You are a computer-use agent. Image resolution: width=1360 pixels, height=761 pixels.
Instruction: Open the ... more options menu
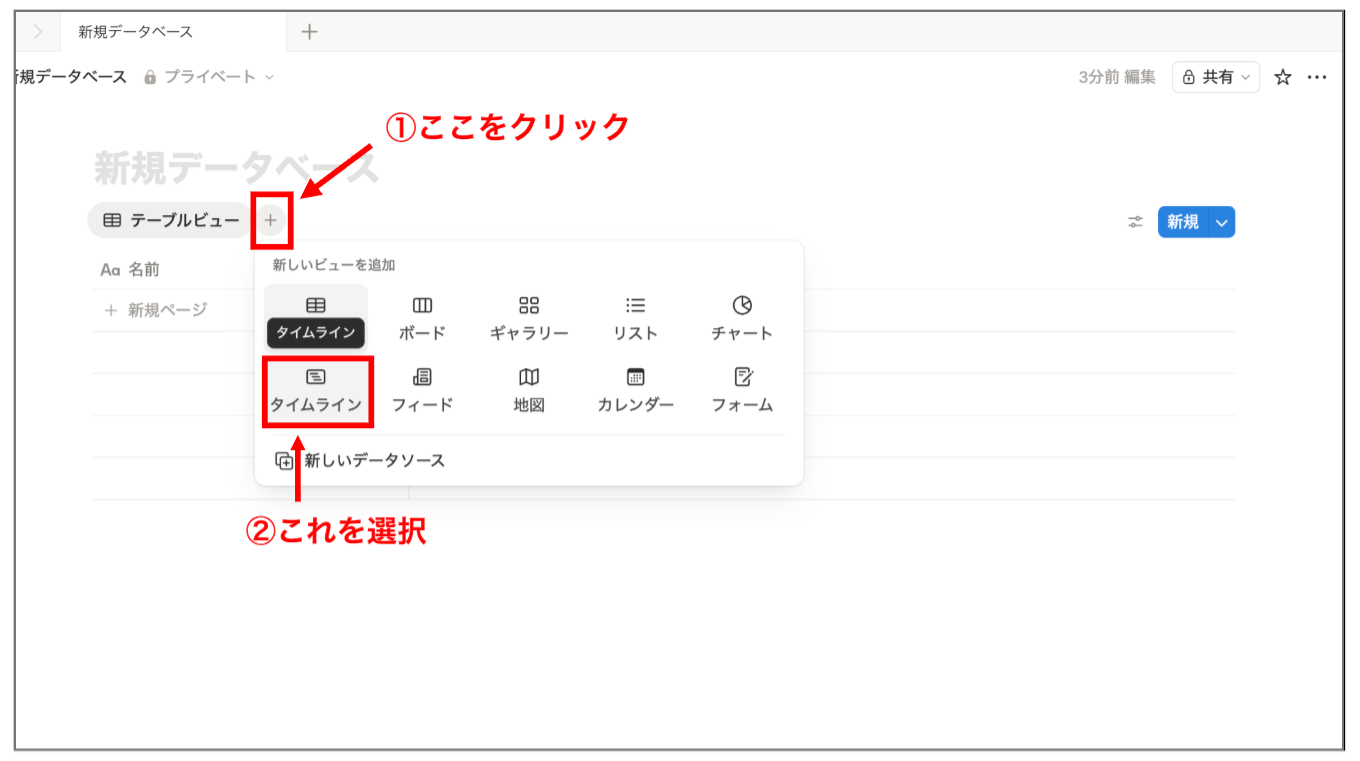click(x=1318, y=76)
